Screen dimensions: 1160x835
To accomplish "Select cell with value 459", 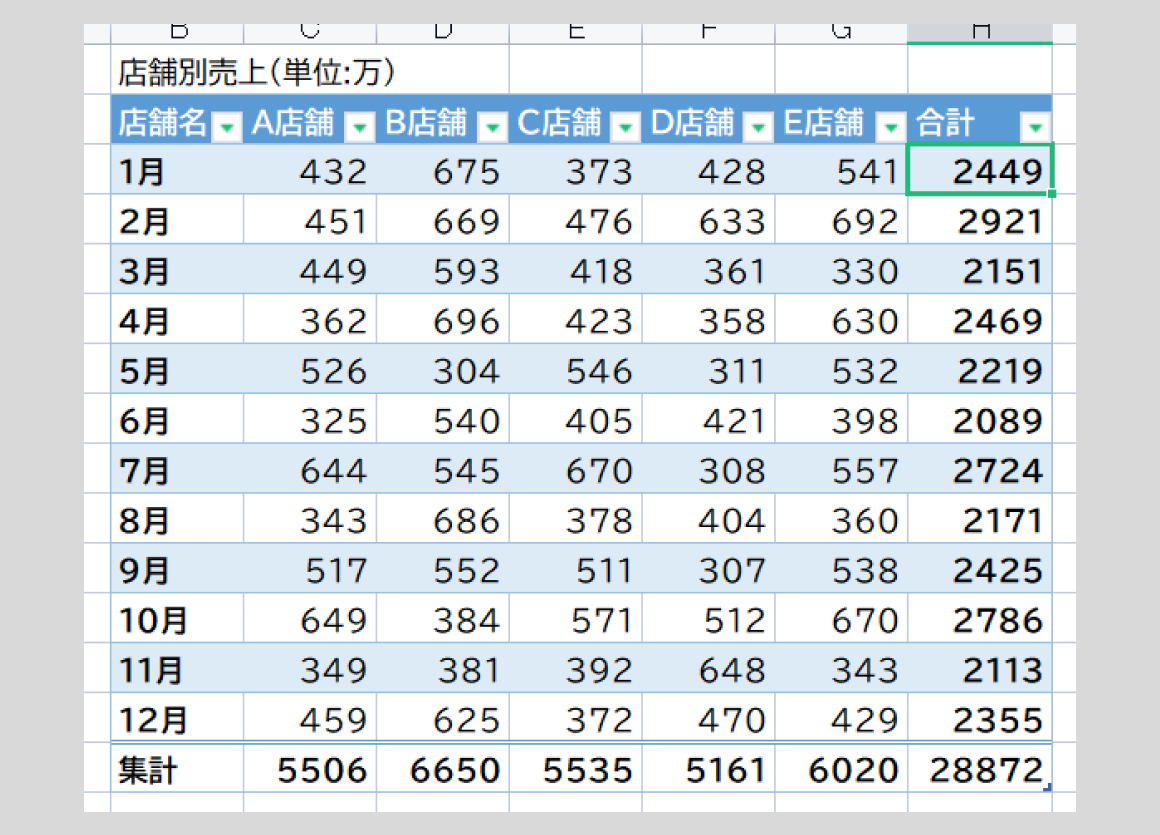I will (x=310, y=718).
